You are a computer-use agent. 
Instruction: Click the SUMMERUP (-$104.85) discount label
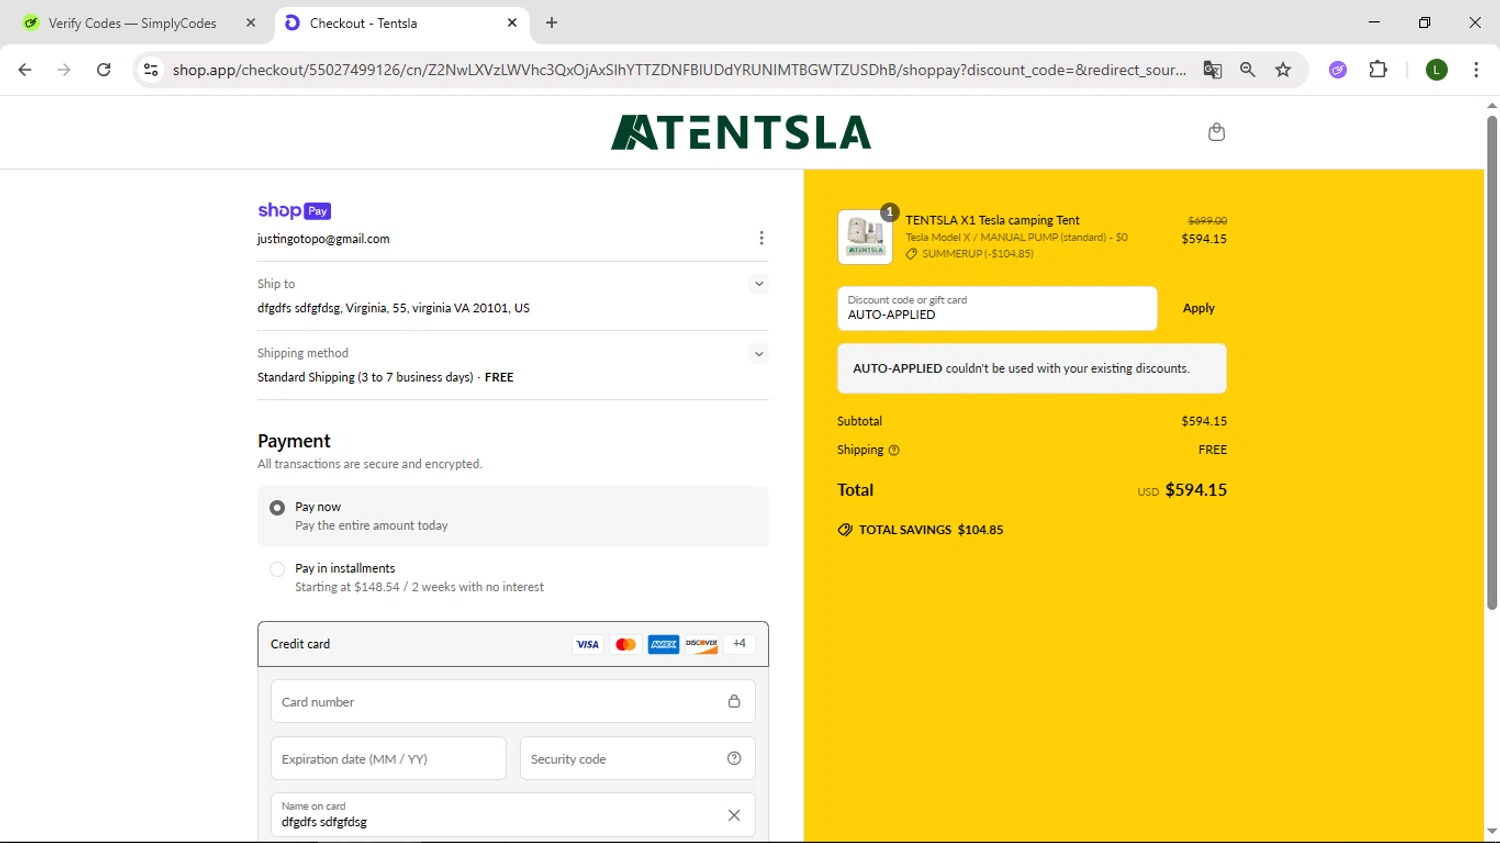point(977,254)
